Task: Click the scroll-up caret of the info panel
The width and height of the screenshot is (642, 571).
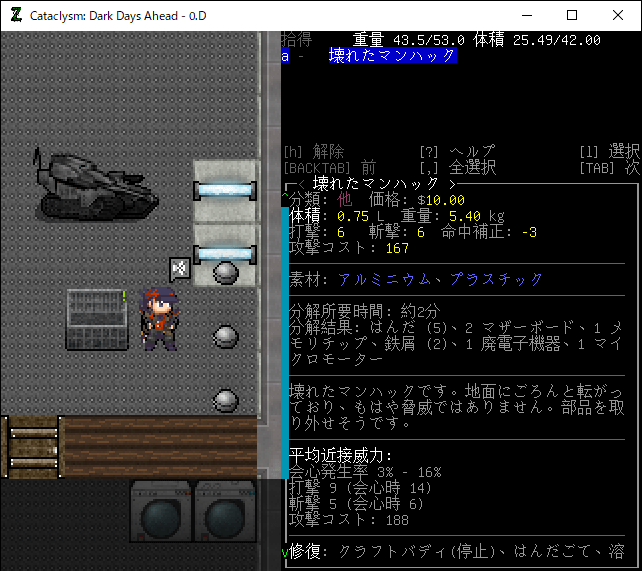Action: pyautogui.click(x=285, y=198)
